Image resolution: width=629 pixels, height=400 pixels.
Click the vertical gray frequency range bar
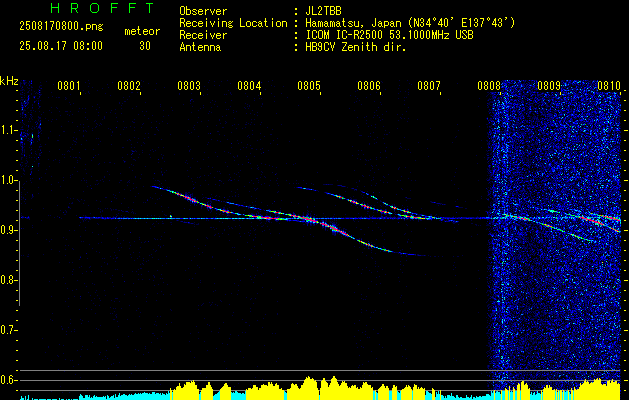pyautogui.click(x=20, y=243)
